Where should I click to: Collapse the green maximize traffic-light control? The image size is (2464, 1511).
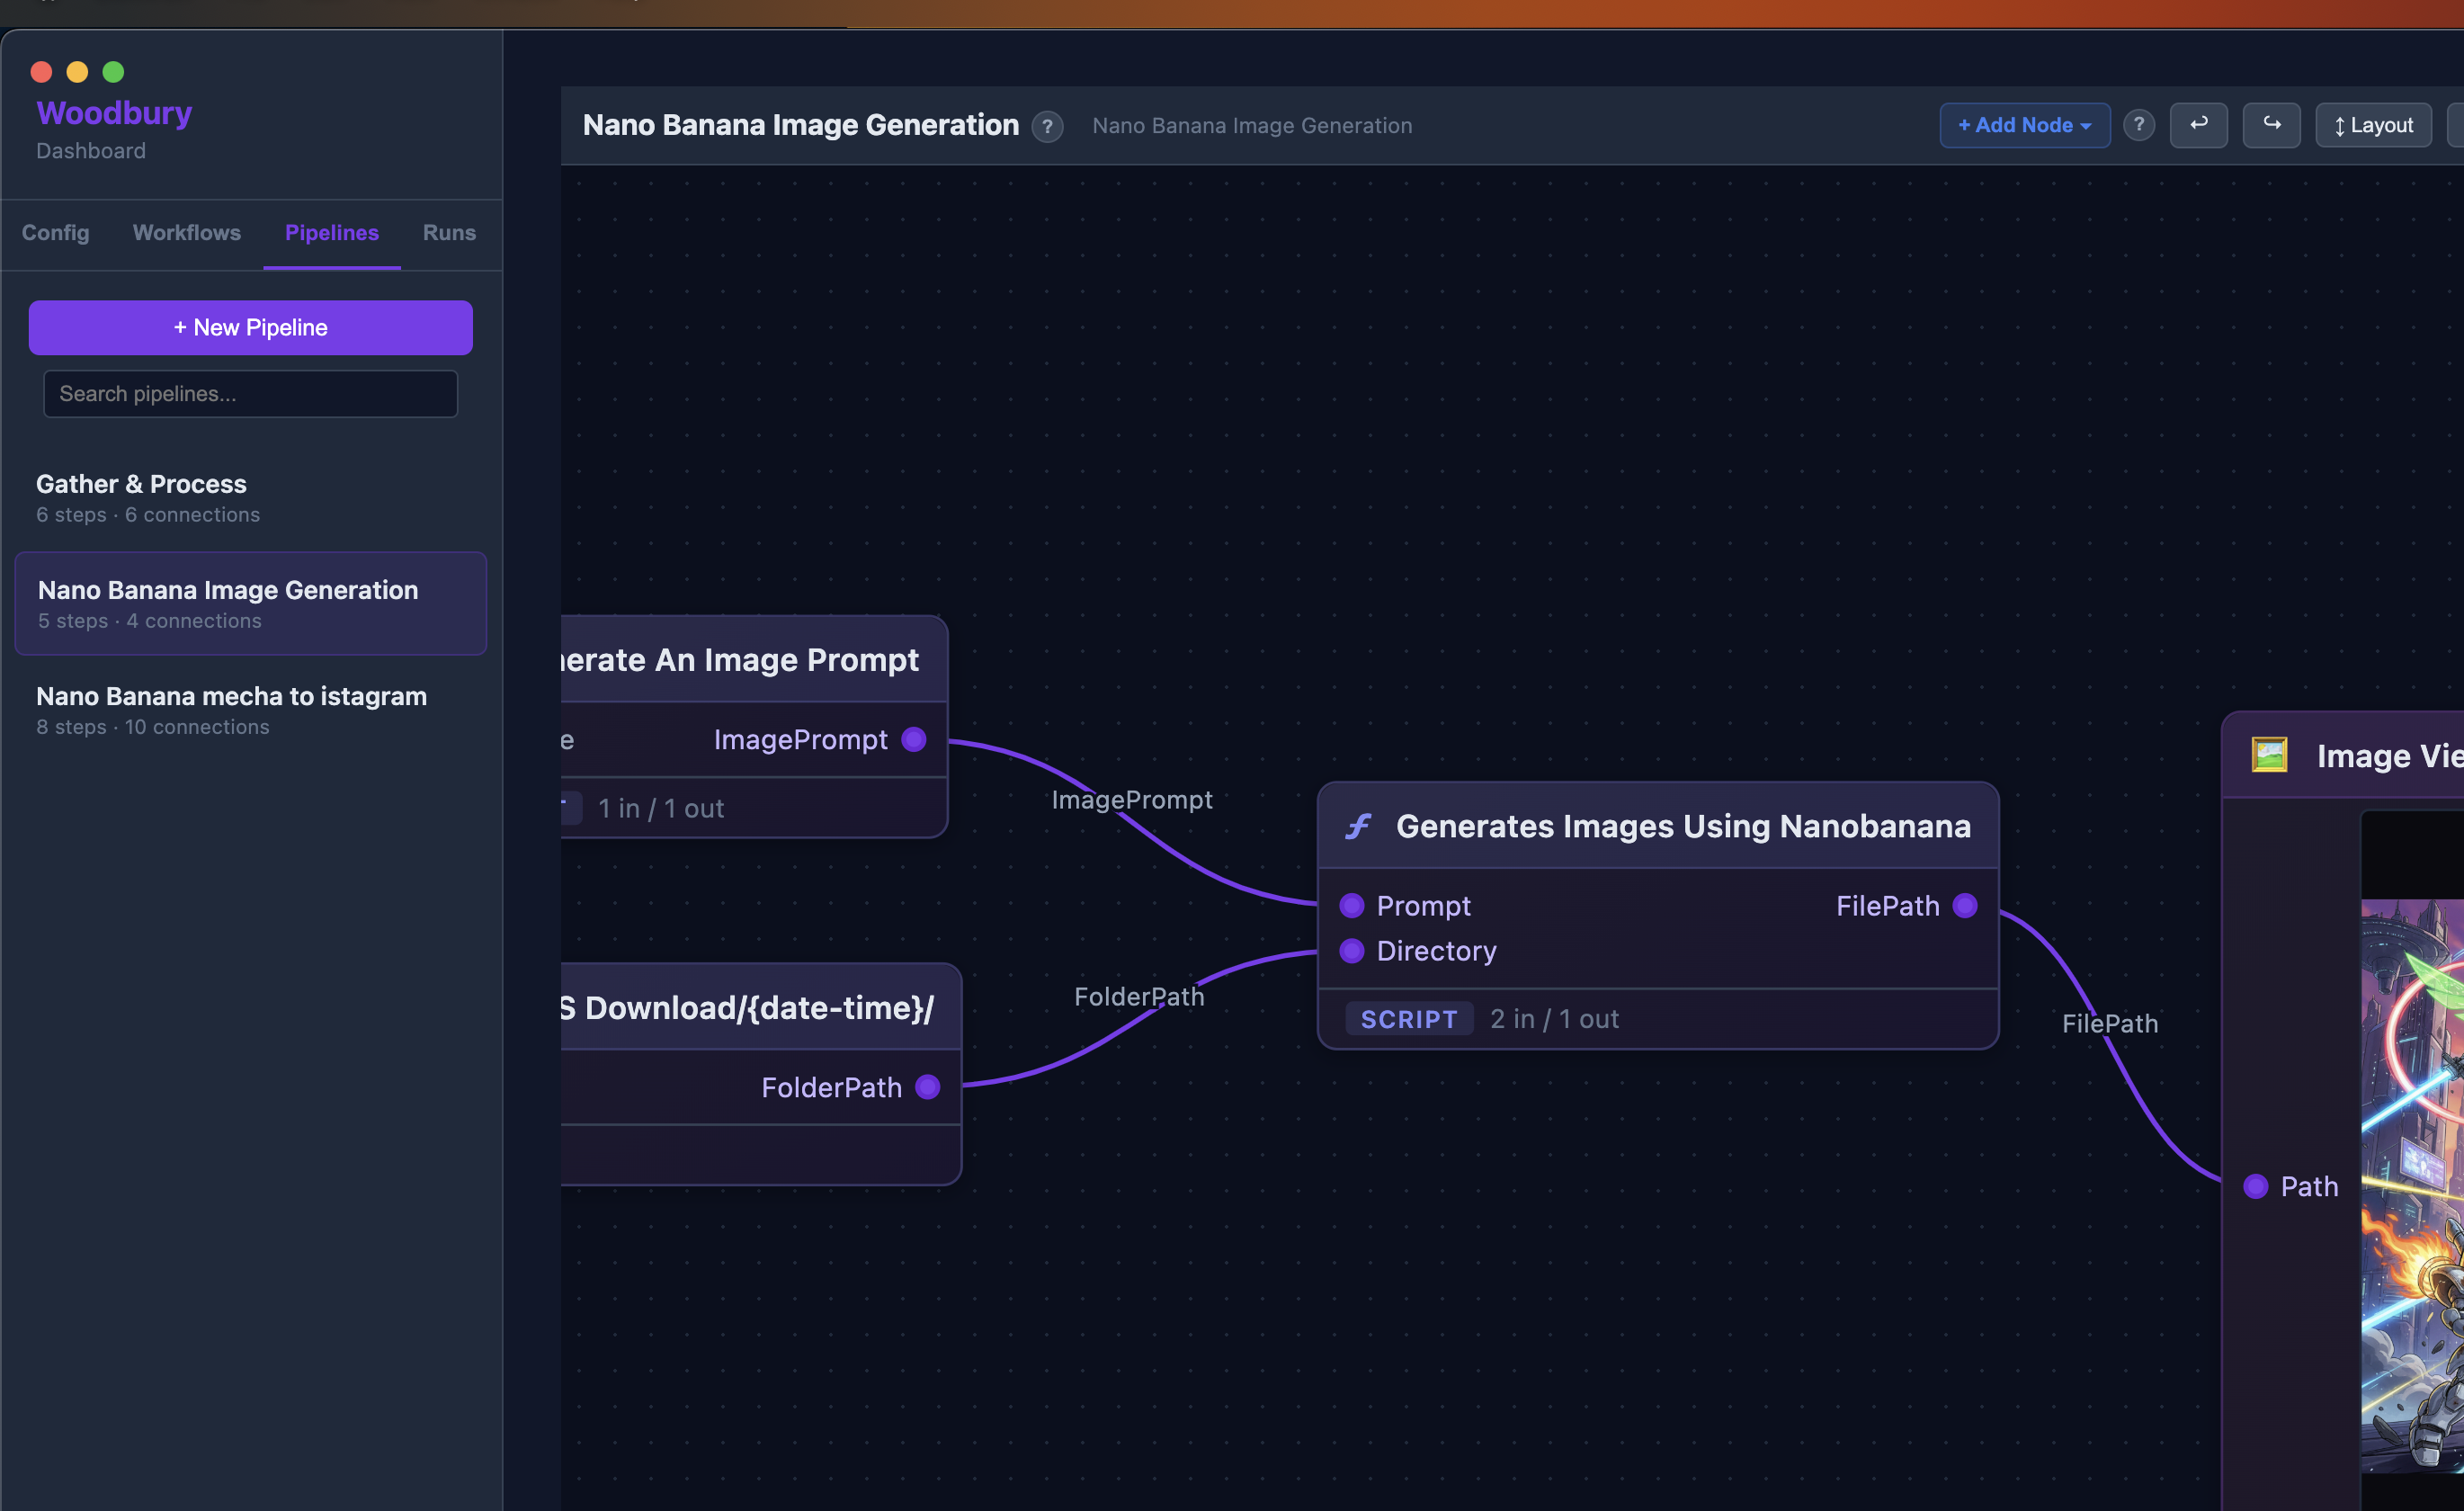[112, 72]
